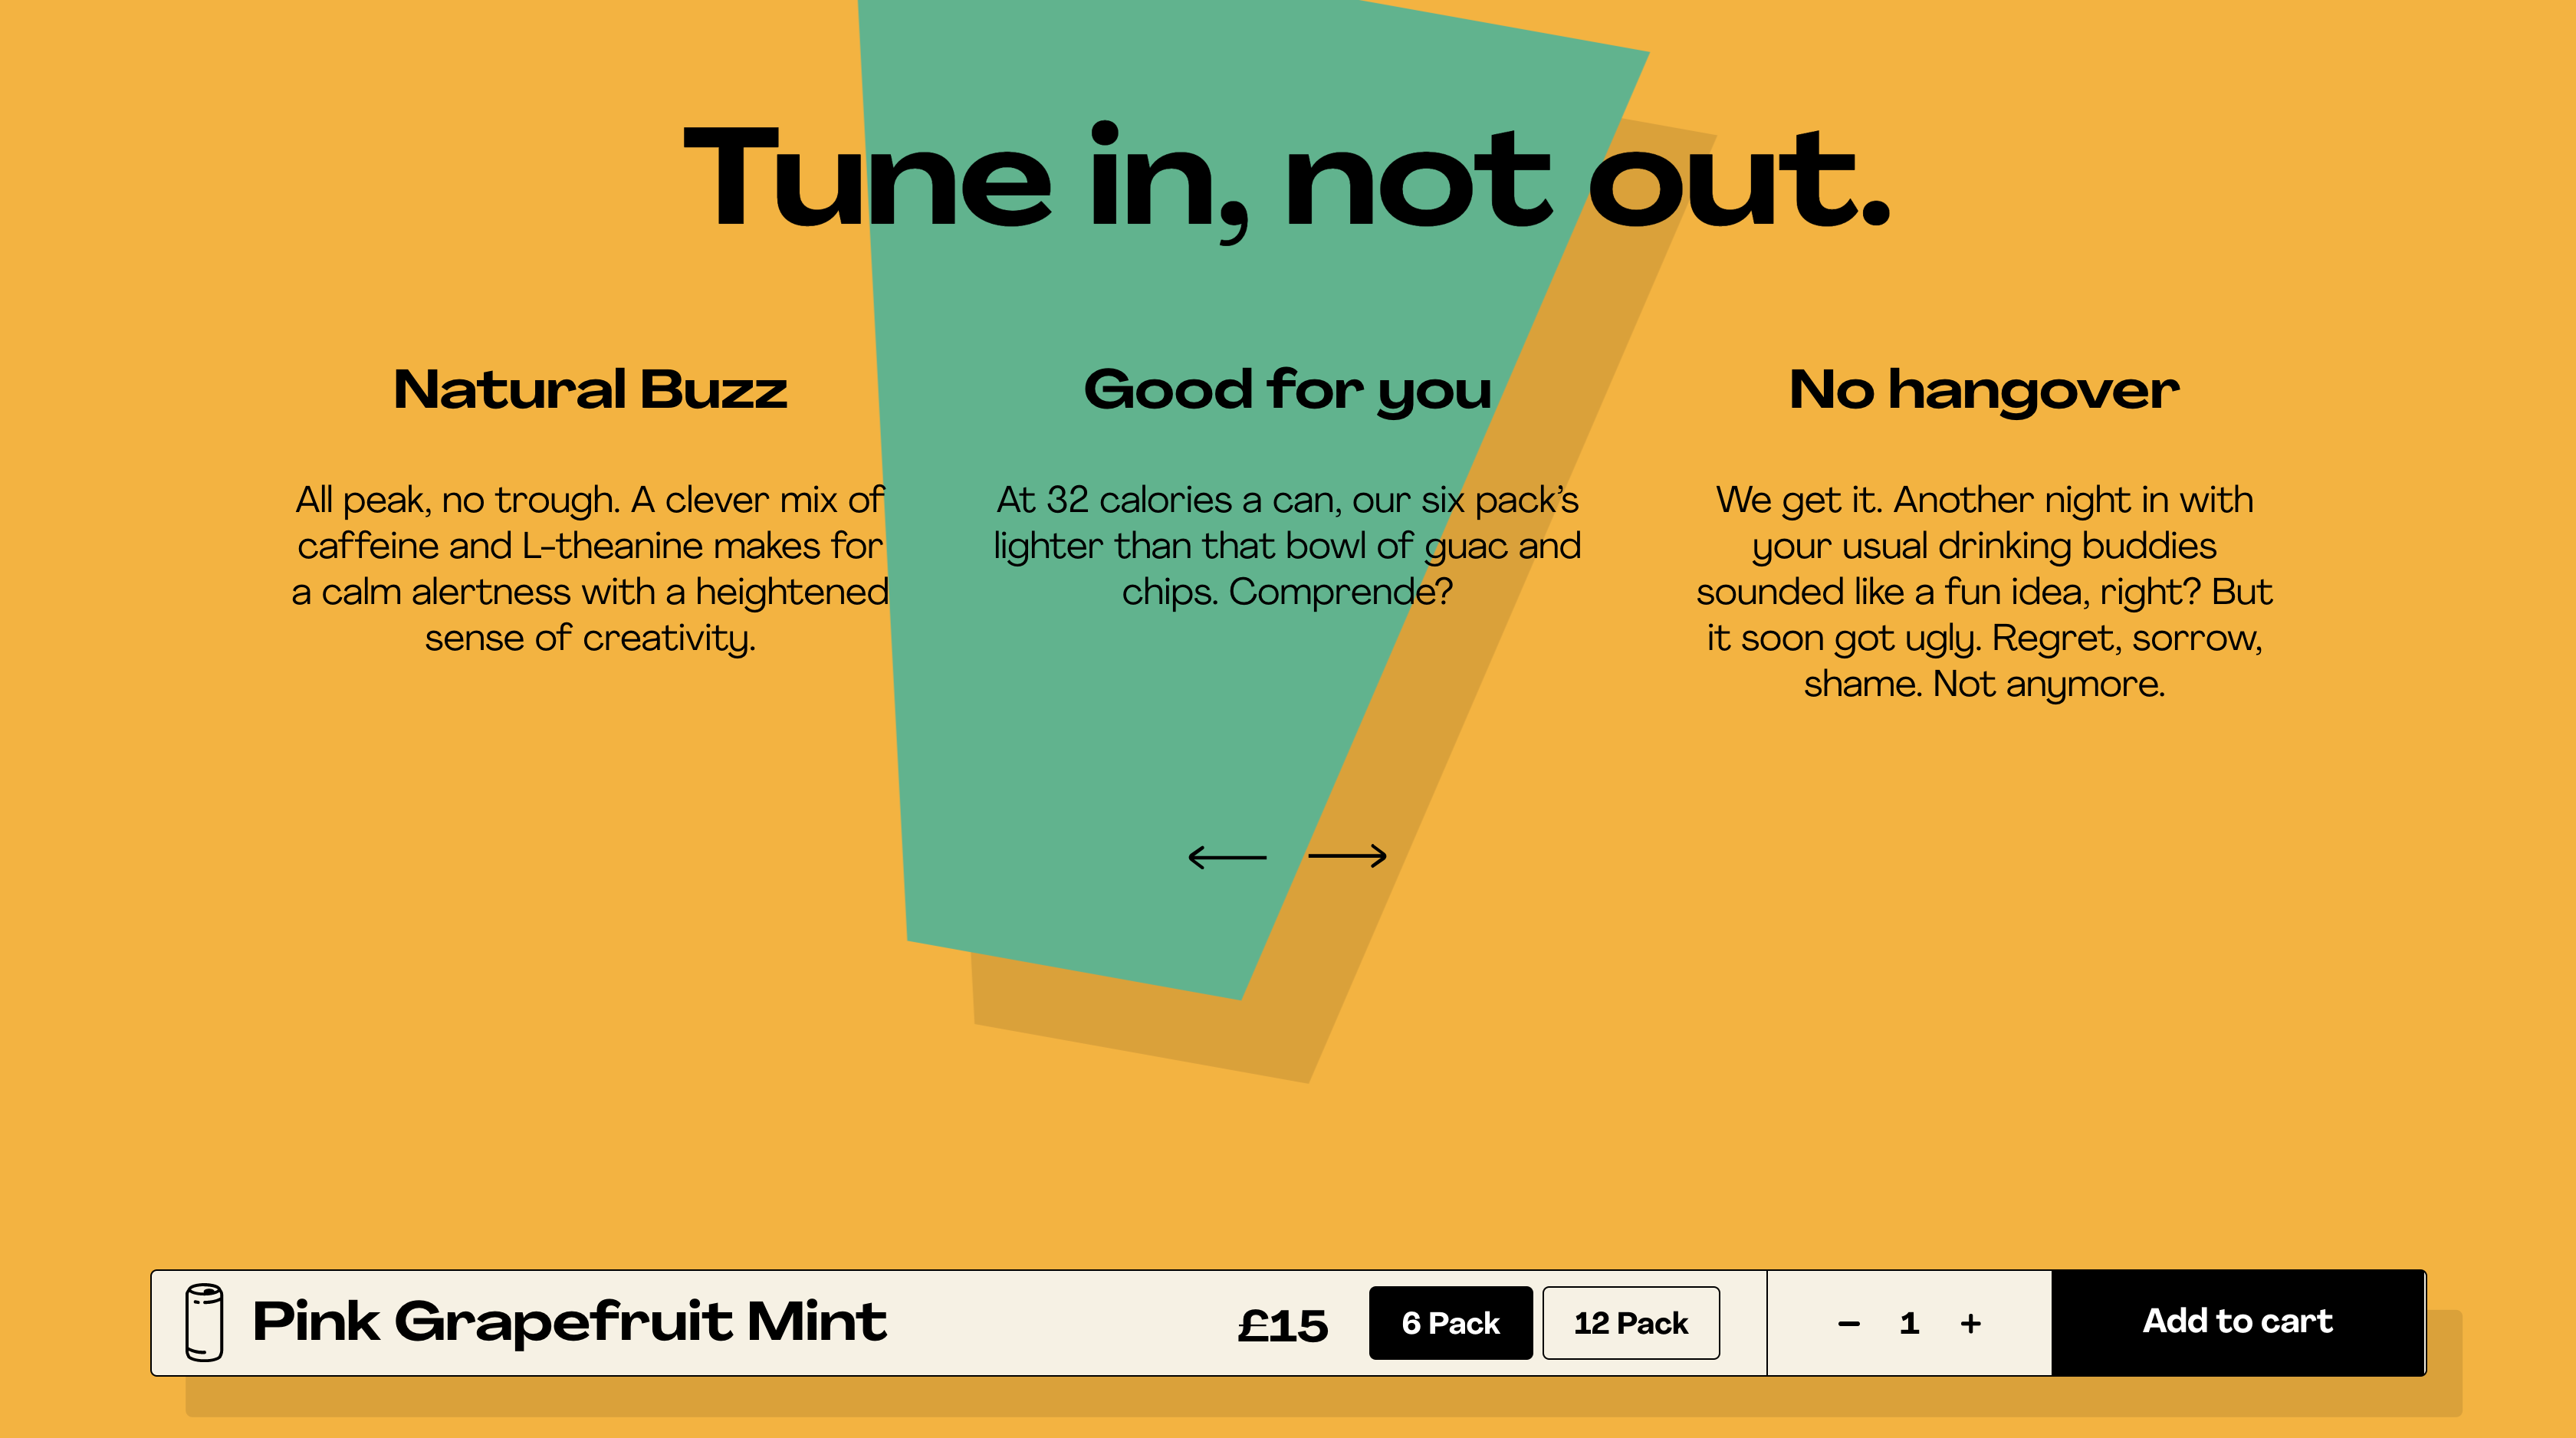This screenshot has height=1438, width=2576.
Task: Click the "Tune in, not out." headline
Action: (x=1287, y=180)
